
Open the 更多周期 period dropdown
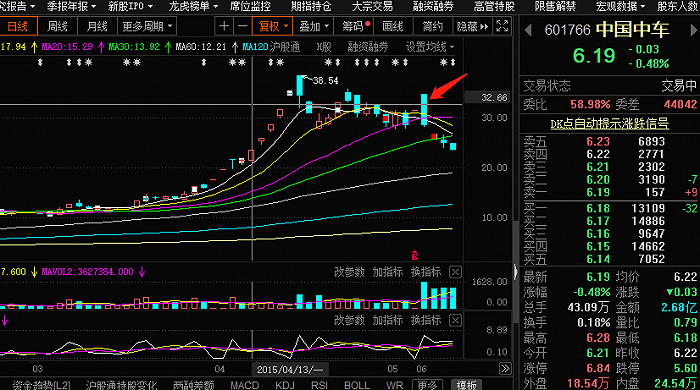147,26
